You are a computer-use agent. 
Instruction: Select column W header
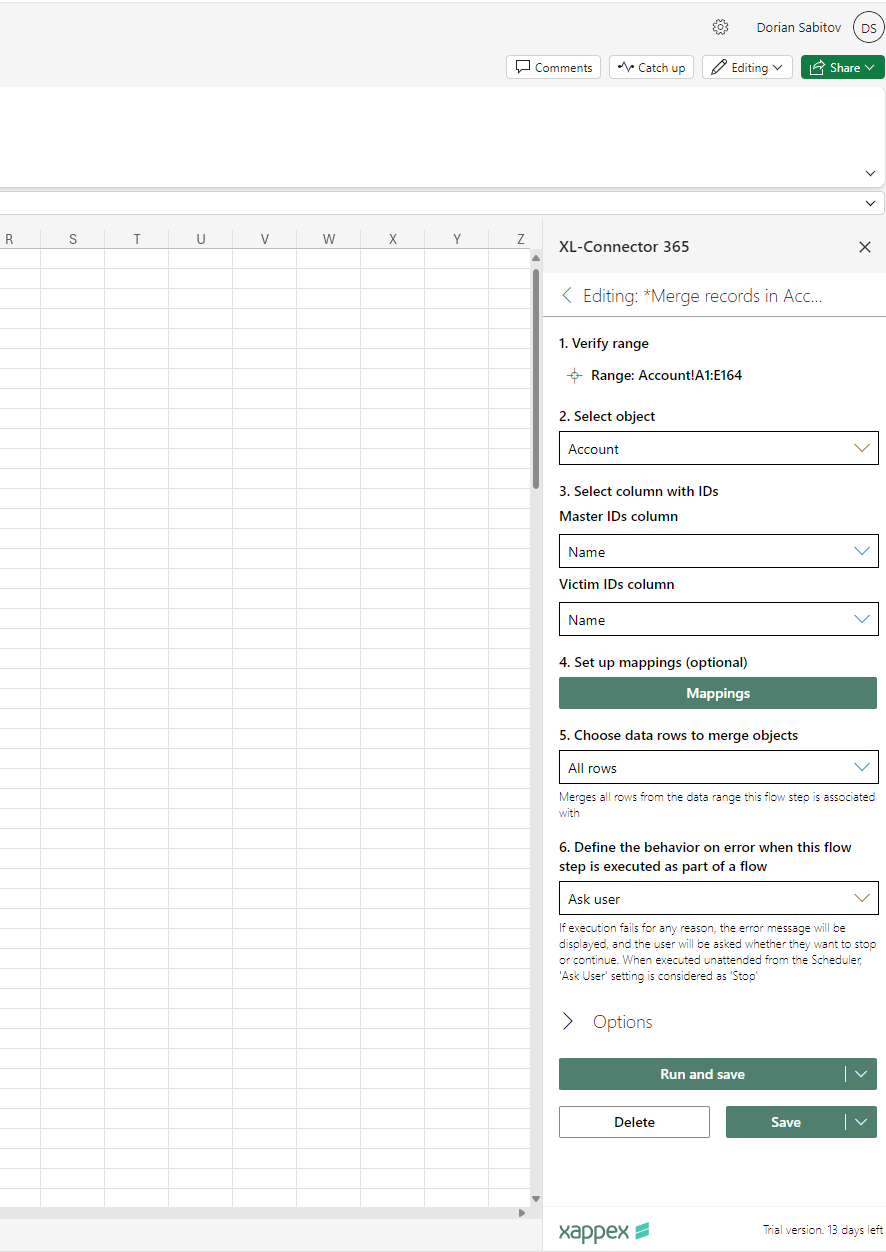click(329, 239)
